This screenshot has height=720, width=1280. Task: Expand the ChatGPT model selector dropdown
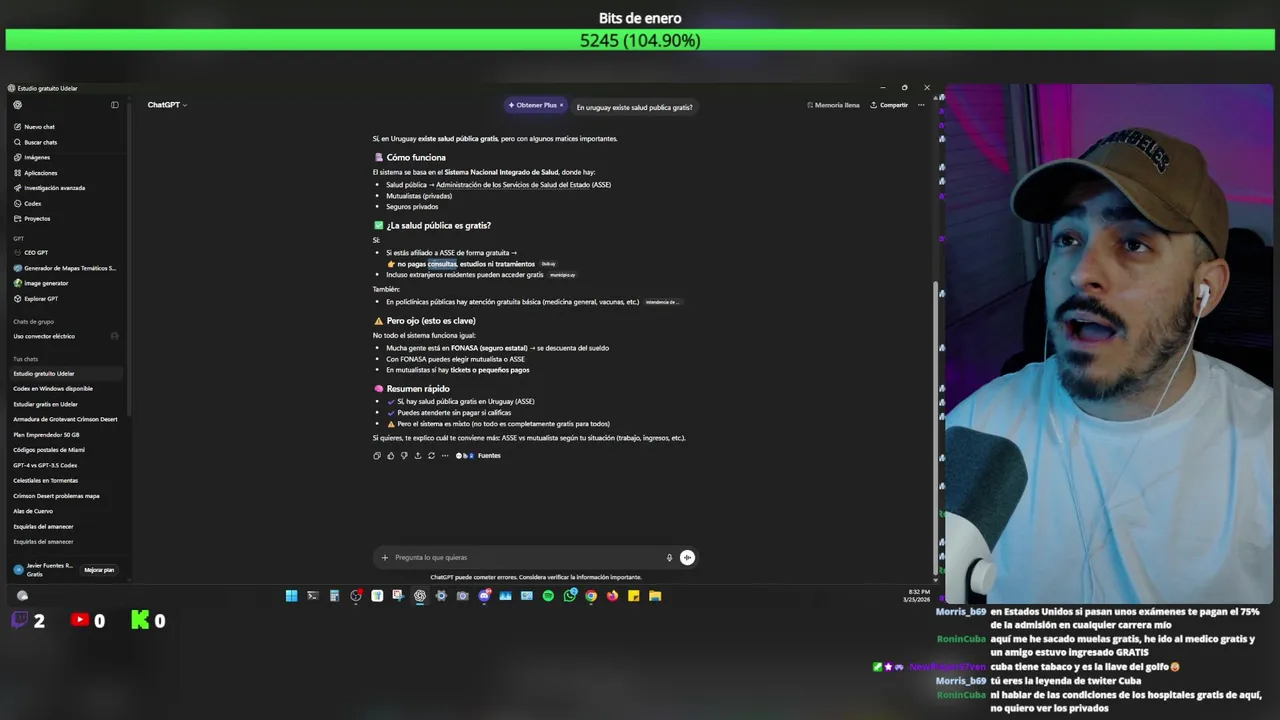tap(167, 105)
